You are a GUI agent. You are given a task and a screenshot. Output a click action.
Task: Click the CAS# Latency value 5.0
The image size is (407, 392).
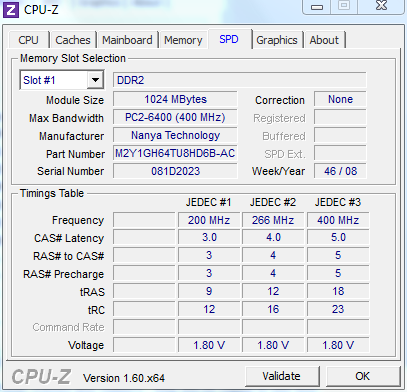tap(338, 238)
